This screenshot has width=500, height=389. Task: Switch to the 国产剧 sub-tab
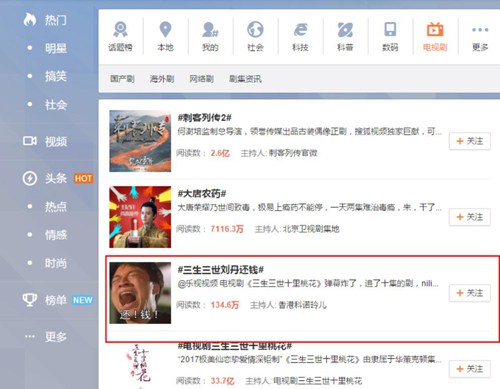click(122, 79)
